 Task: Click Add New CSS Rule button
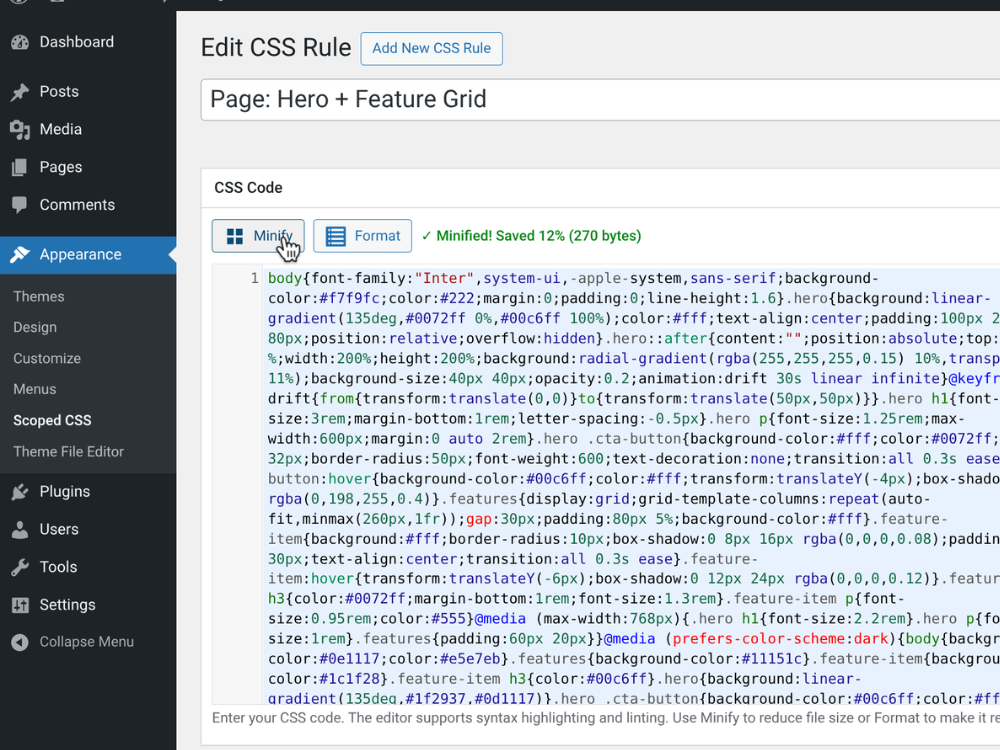pos(432,48)
